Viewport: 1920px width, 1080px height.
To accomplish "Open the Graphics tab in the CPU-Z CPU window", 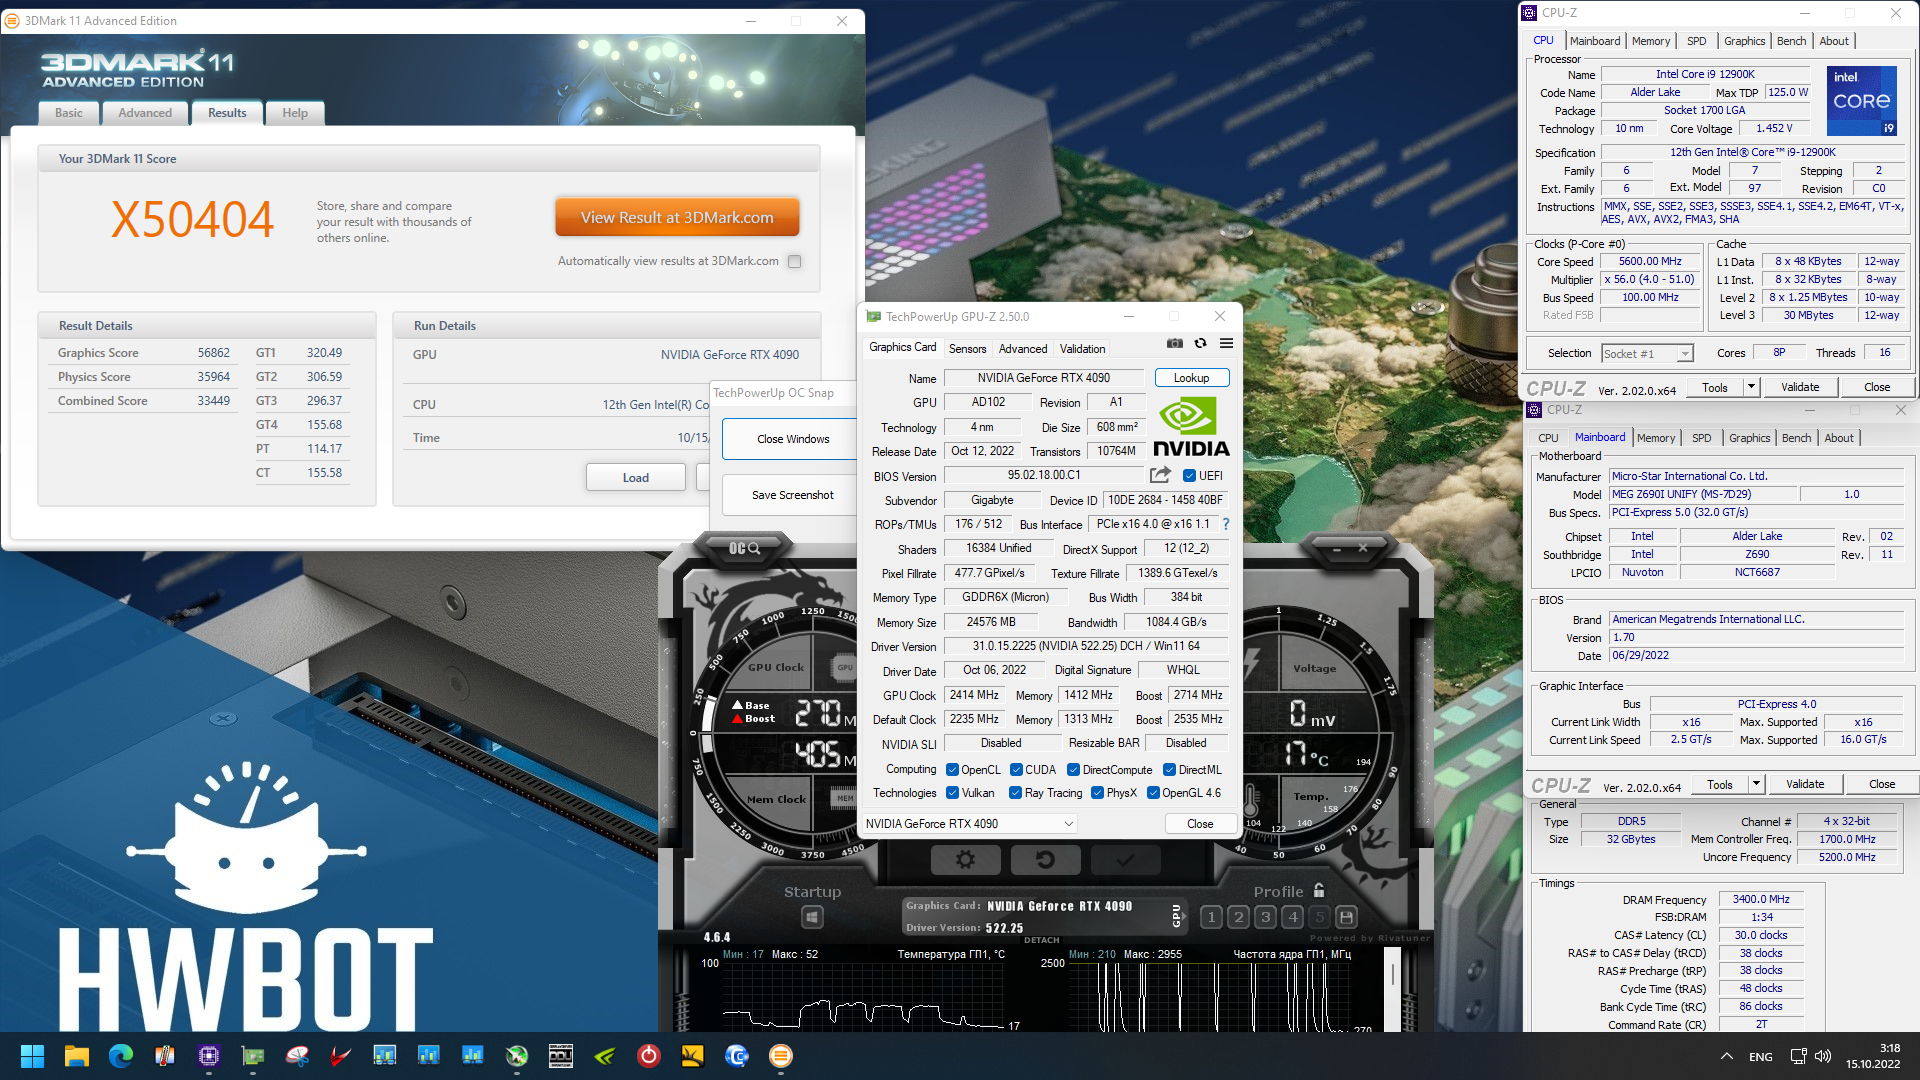I will pyautogui.click(x=1744, y=41).
